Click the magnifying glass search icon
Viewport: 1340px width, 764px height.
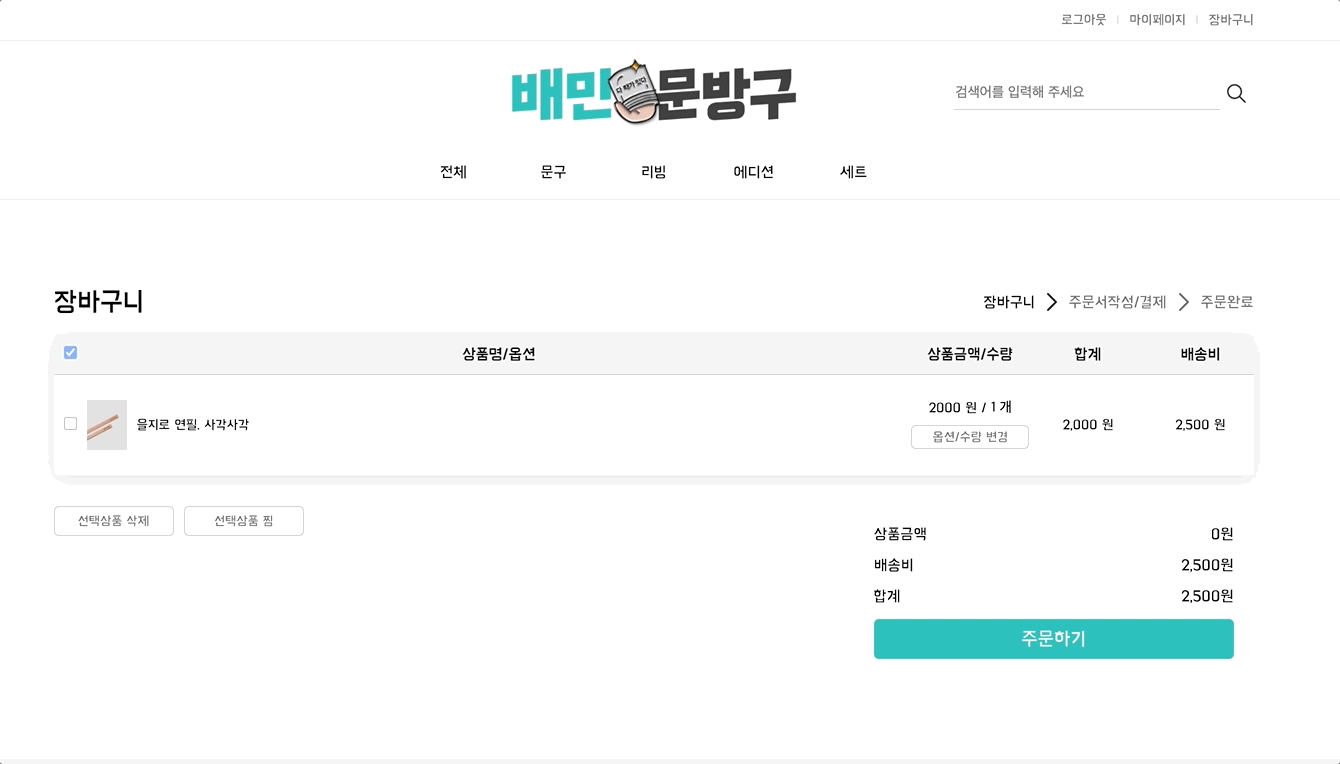coord(1236,94)
